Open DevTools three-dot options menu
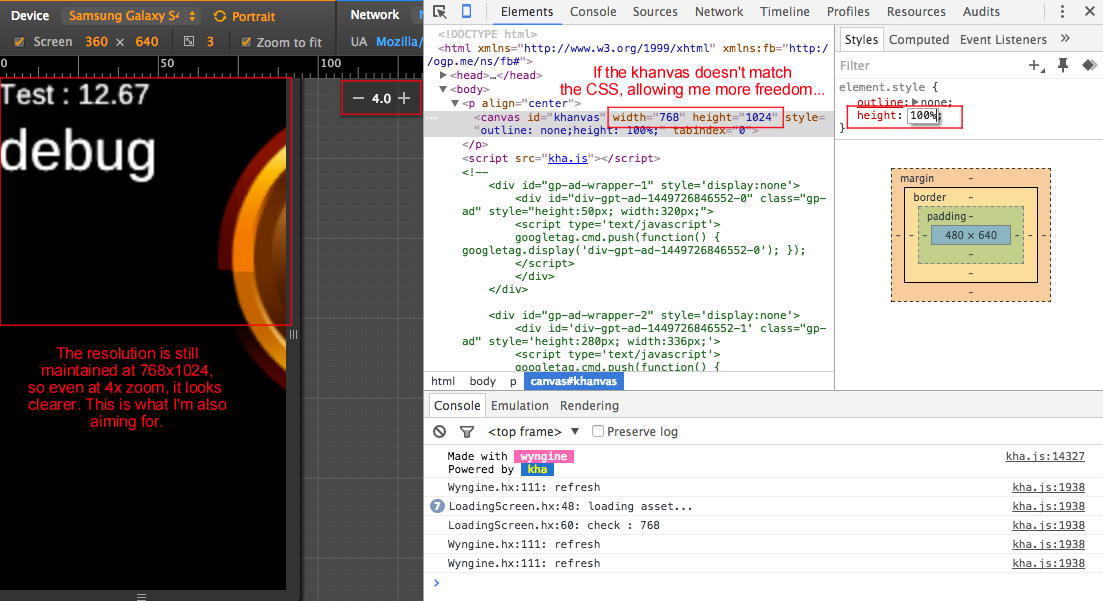Image resolution: width=1103 pixels, height=601 pixels. click(x=1062, y=11)
